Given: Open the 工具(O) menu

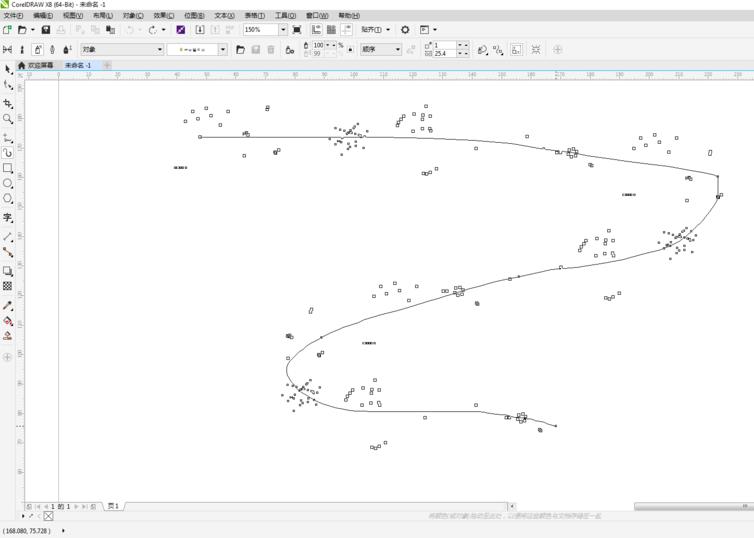Looking at the screenshot, I should pos(285,15).
